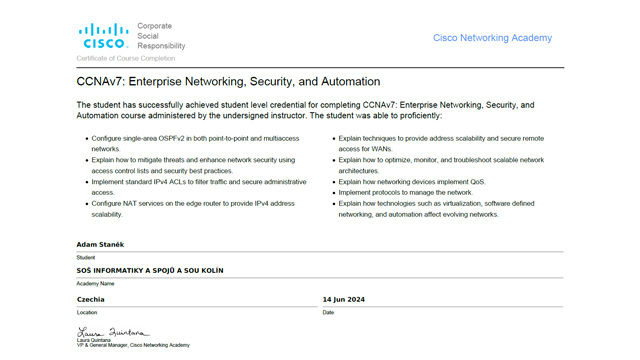Click the 'Academy Name' field label
Viewport: 640px width, 360px height.
click(95, 284)
